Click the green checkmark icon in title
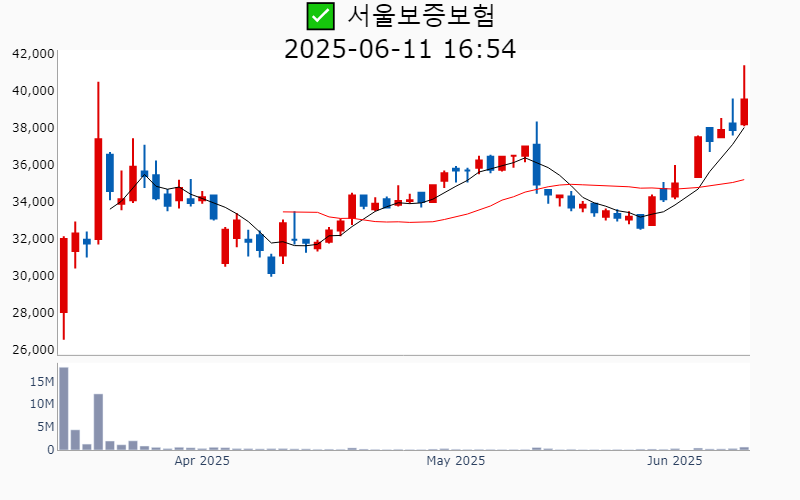800x500 pixels. 320,16
